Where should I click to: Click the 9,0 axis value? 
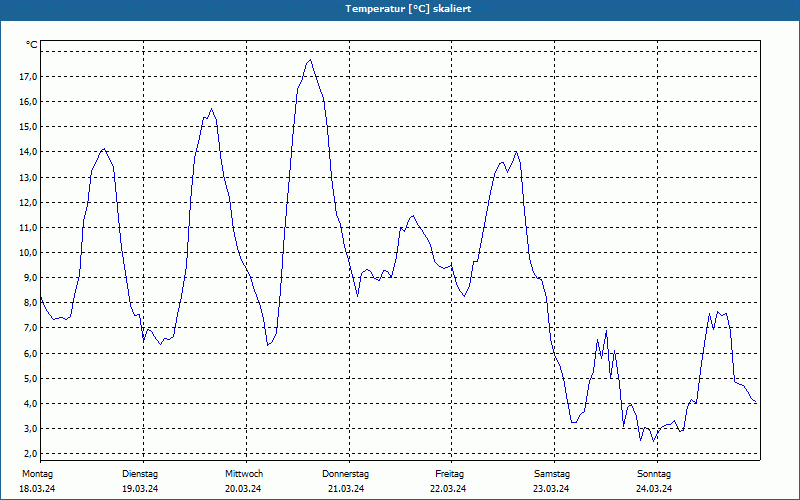point(30,278)
